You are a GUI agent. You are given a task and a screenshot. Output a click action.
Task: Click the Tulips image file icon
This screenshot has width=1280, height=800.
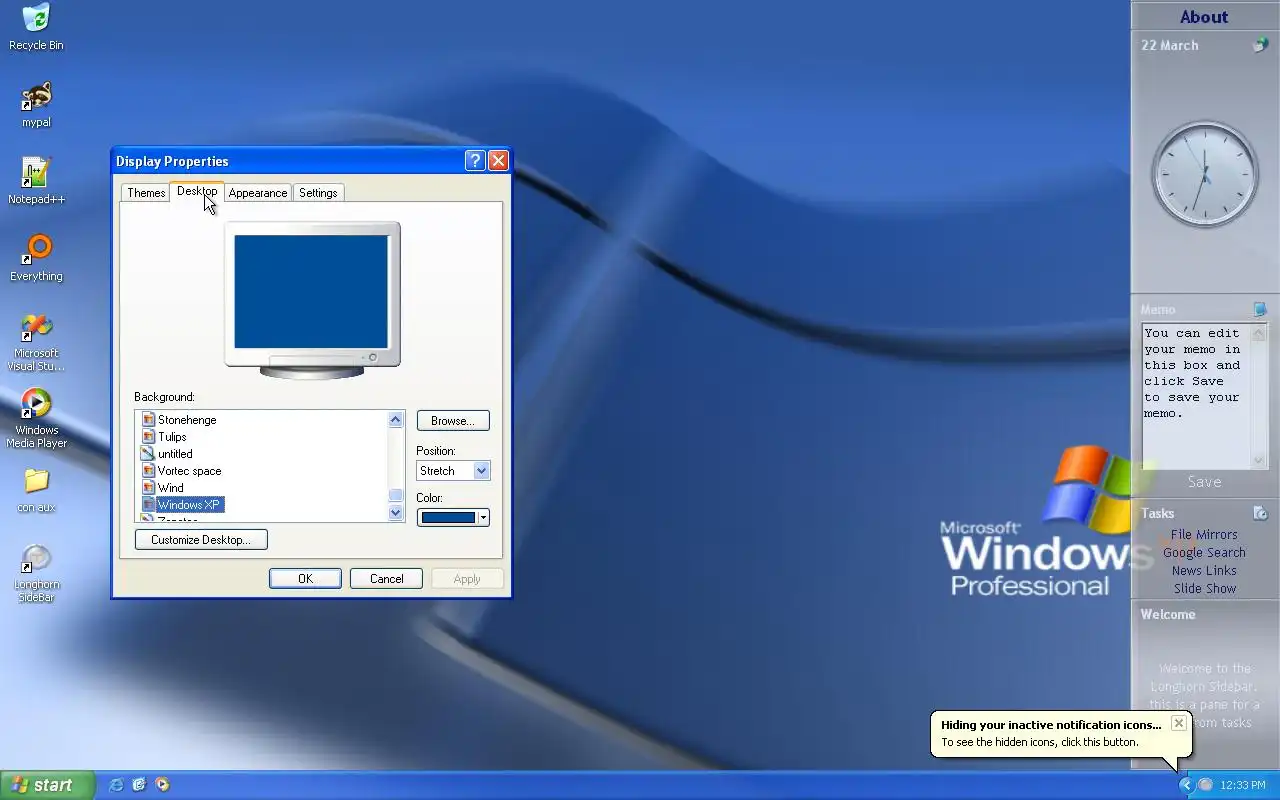[148, 437]
